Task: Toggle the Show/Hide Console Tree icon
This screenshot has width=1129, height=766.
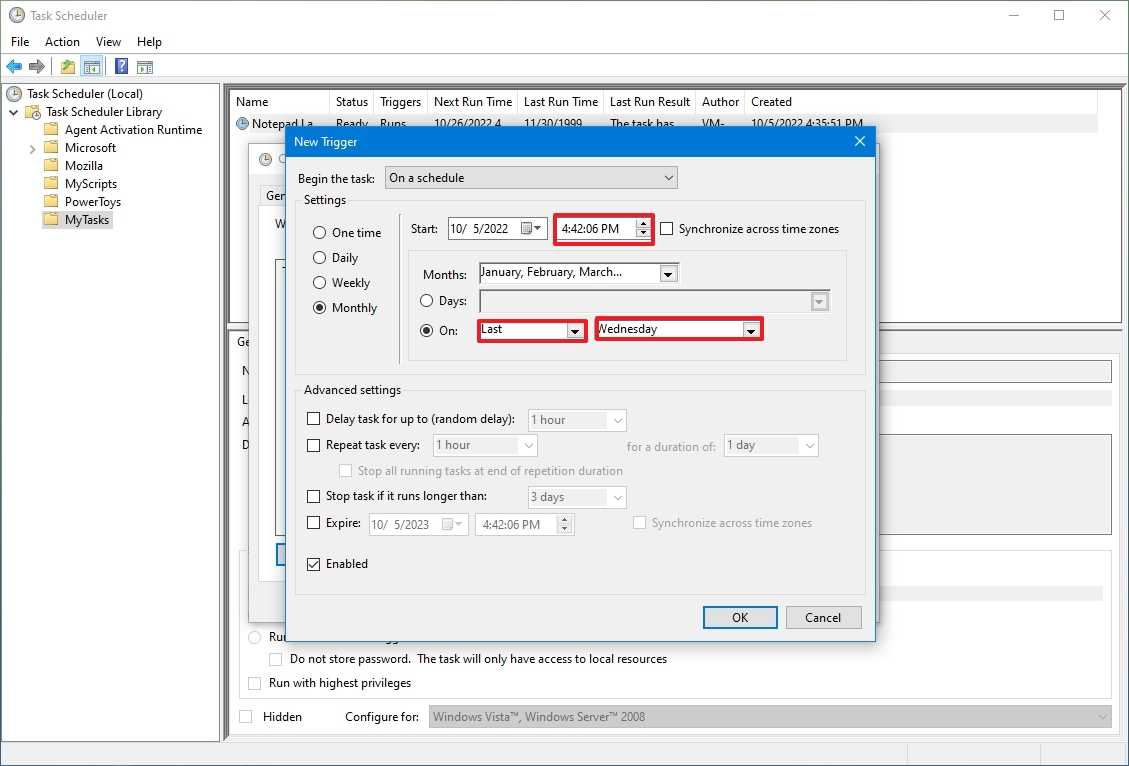Action: pyautogui.click(x=91, y=67)
